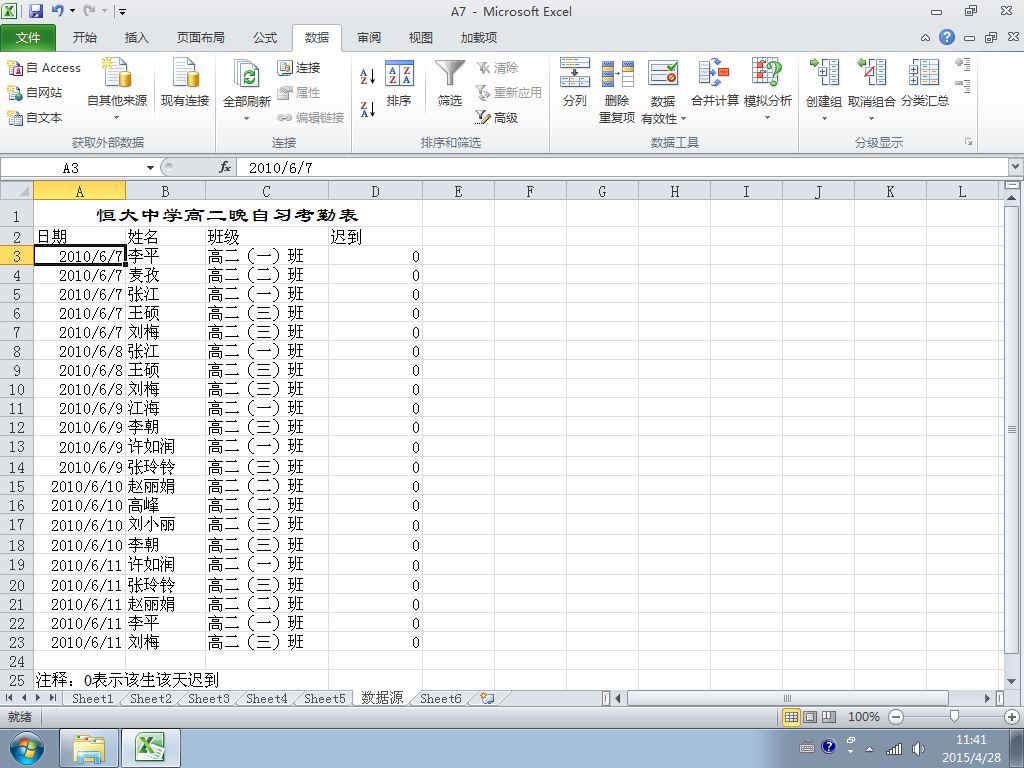Image resolution: width=1024 pixels, height=768 pixels.
Task: Click the Data Validation icon (数据有效性)
Action: point(663,74)
